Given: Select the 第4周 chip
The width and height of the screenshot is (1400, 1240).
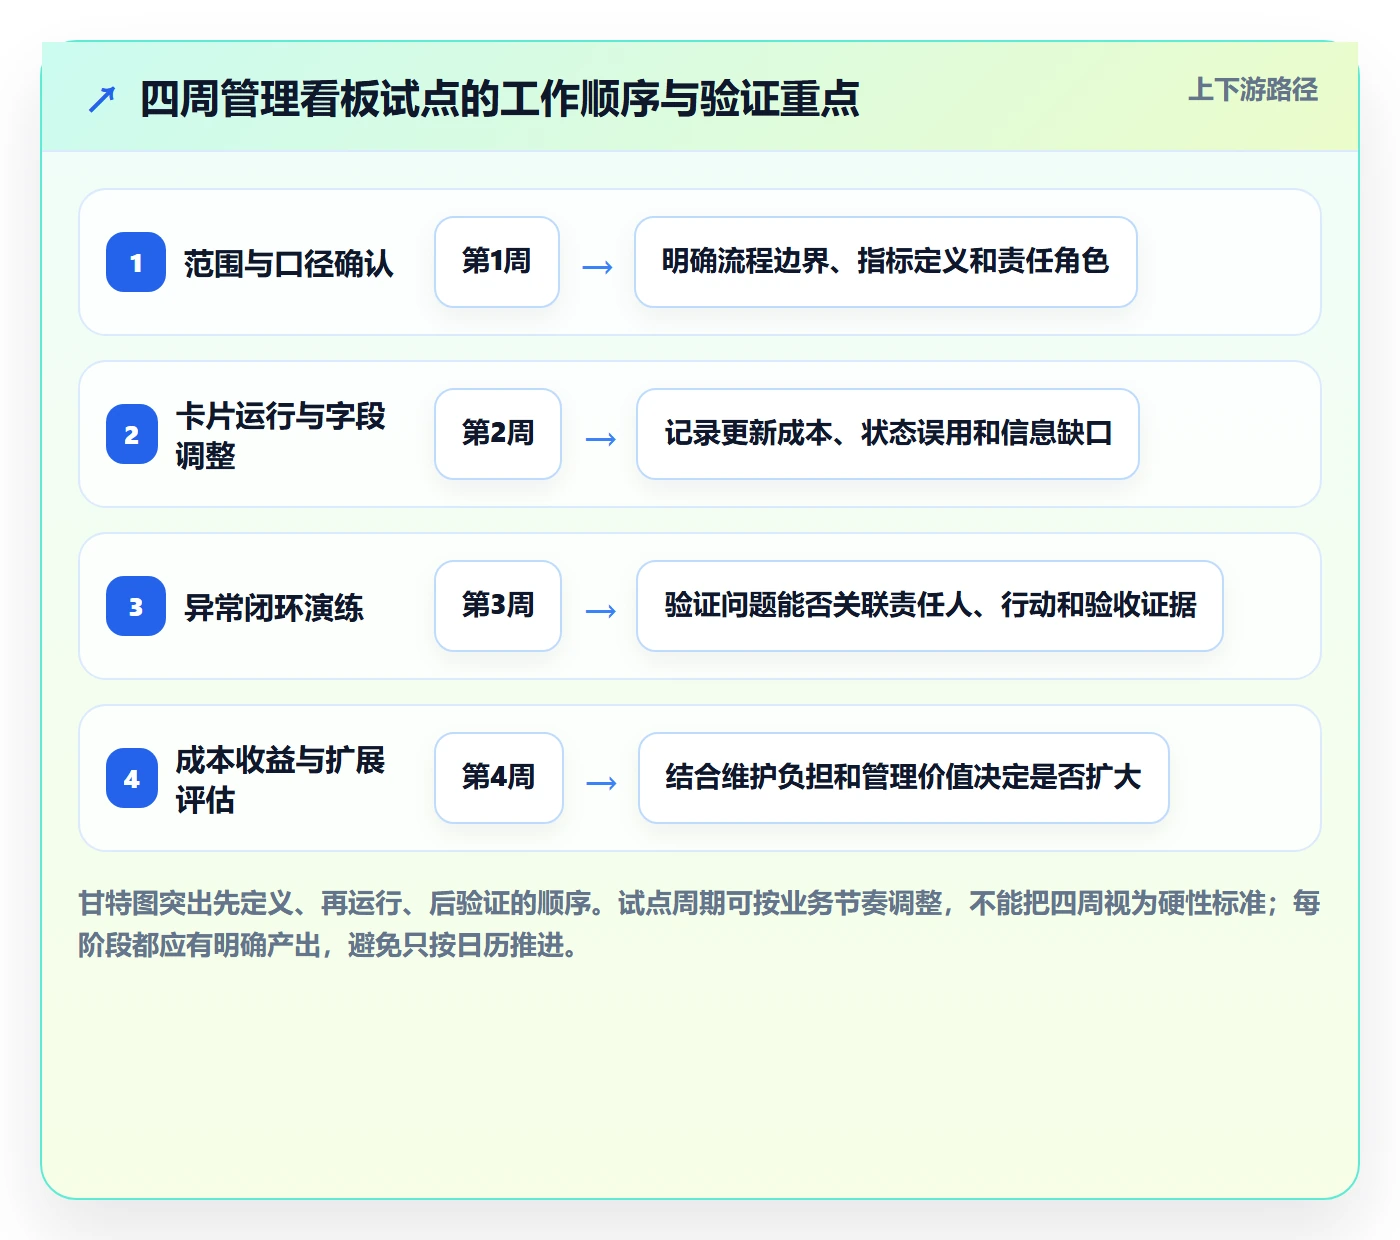Looking at the screenshot, I should point(499,778).
